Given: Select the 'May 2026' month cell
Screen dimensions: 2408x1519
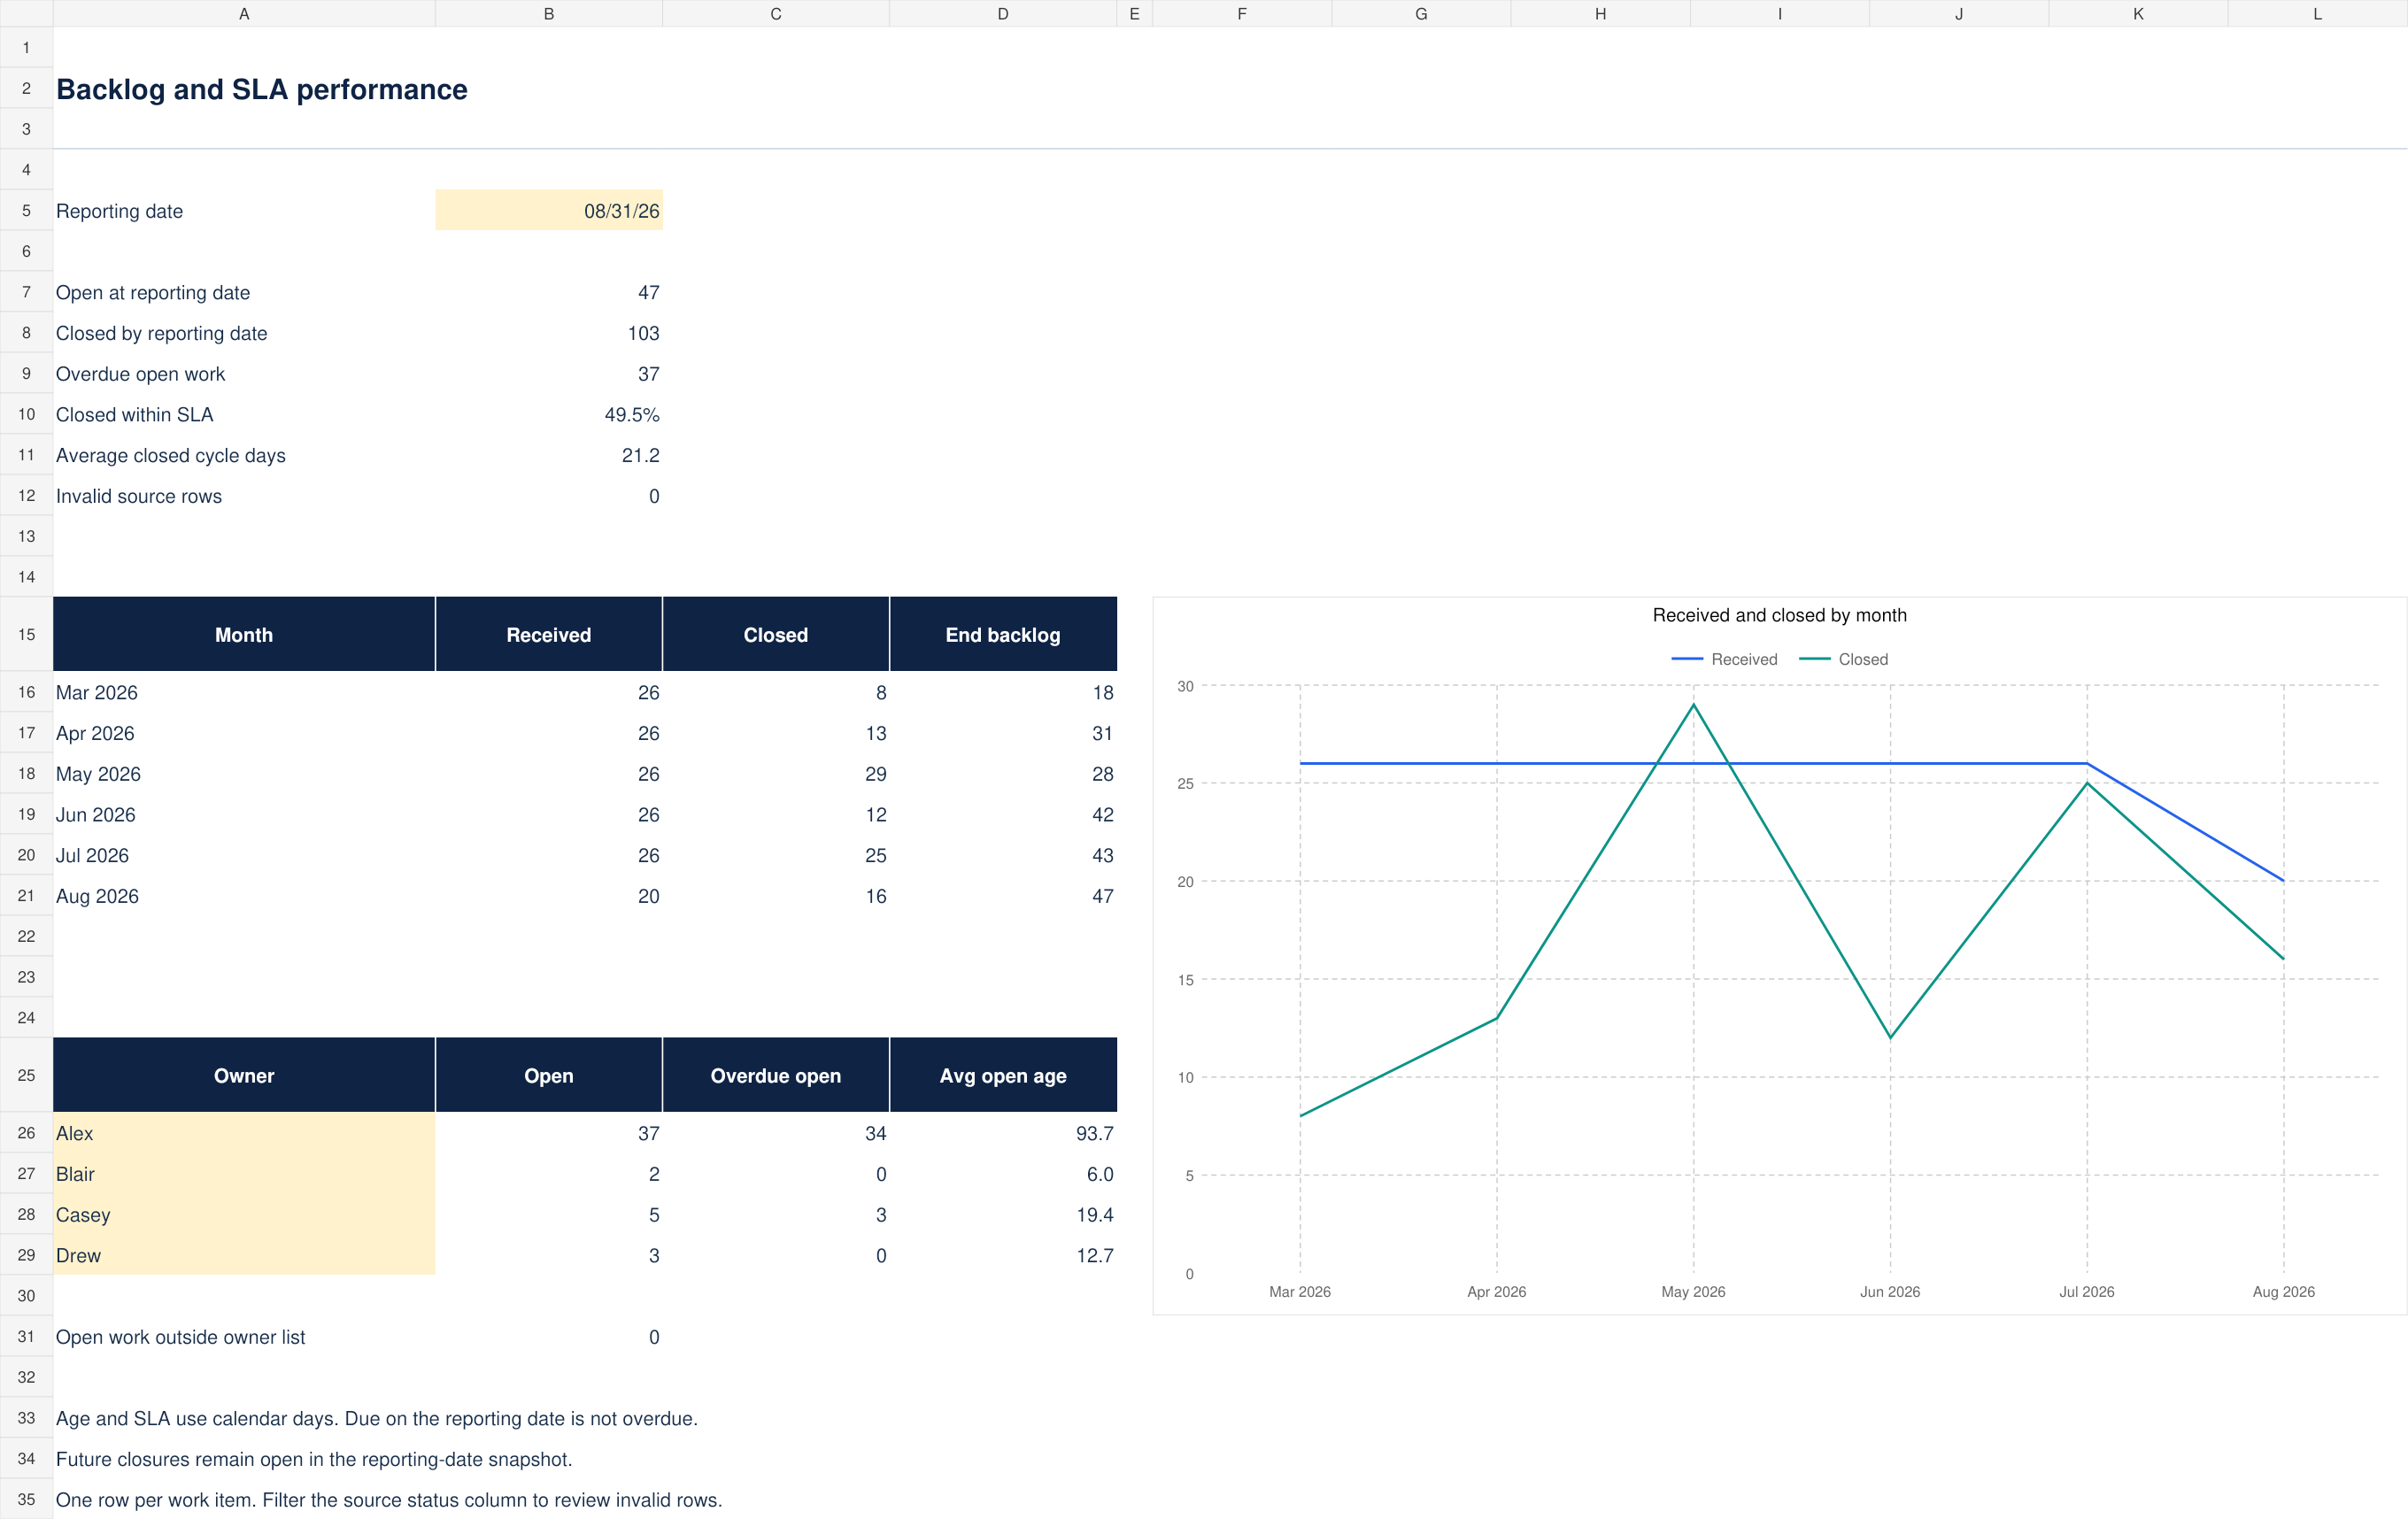Looking at the screenshot, I should 244,774.
